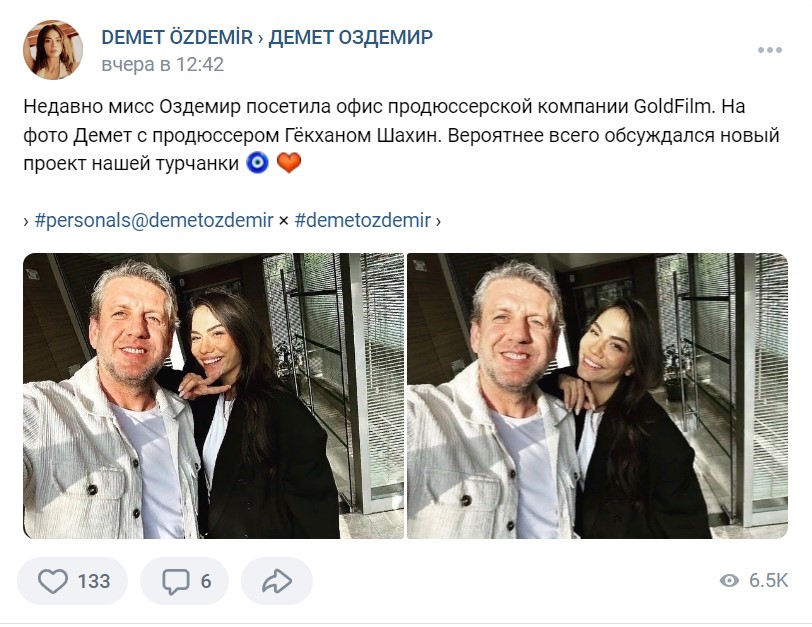Follow the #demetozdemir hashtag link

point(362,221)
